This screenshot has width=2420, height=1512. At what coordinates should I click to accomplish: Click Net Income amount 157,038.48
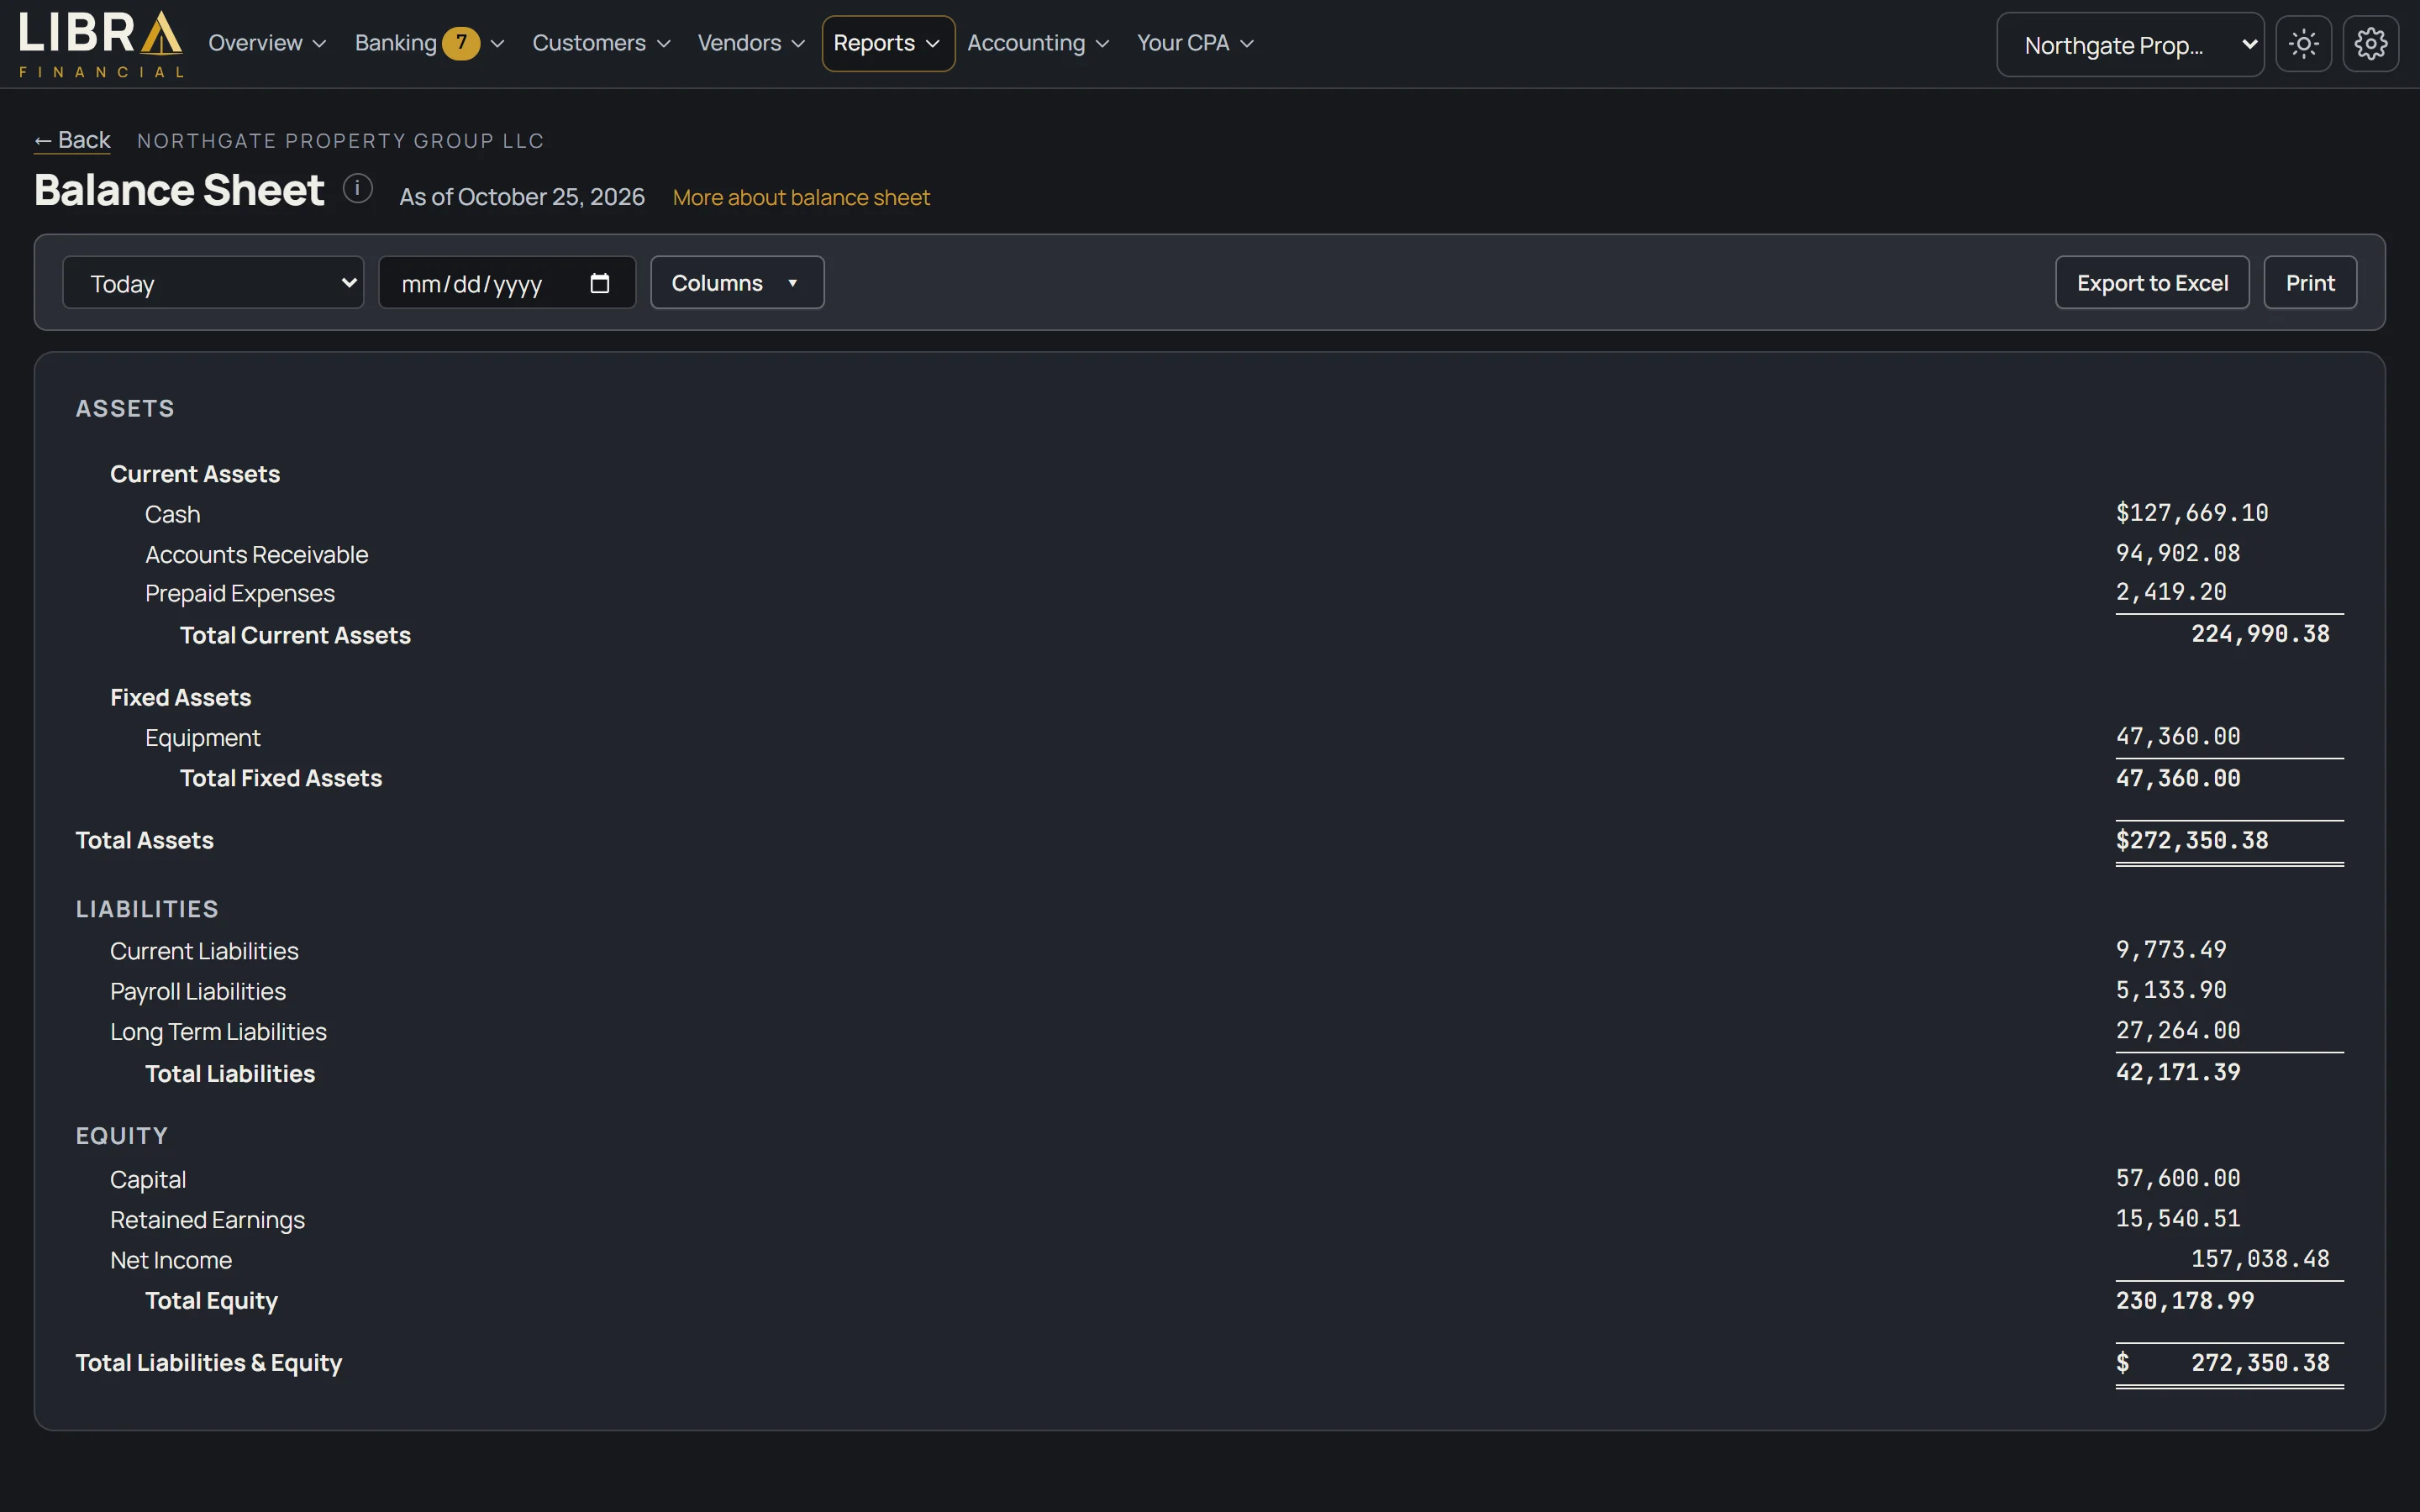tap(2260, 1259)
